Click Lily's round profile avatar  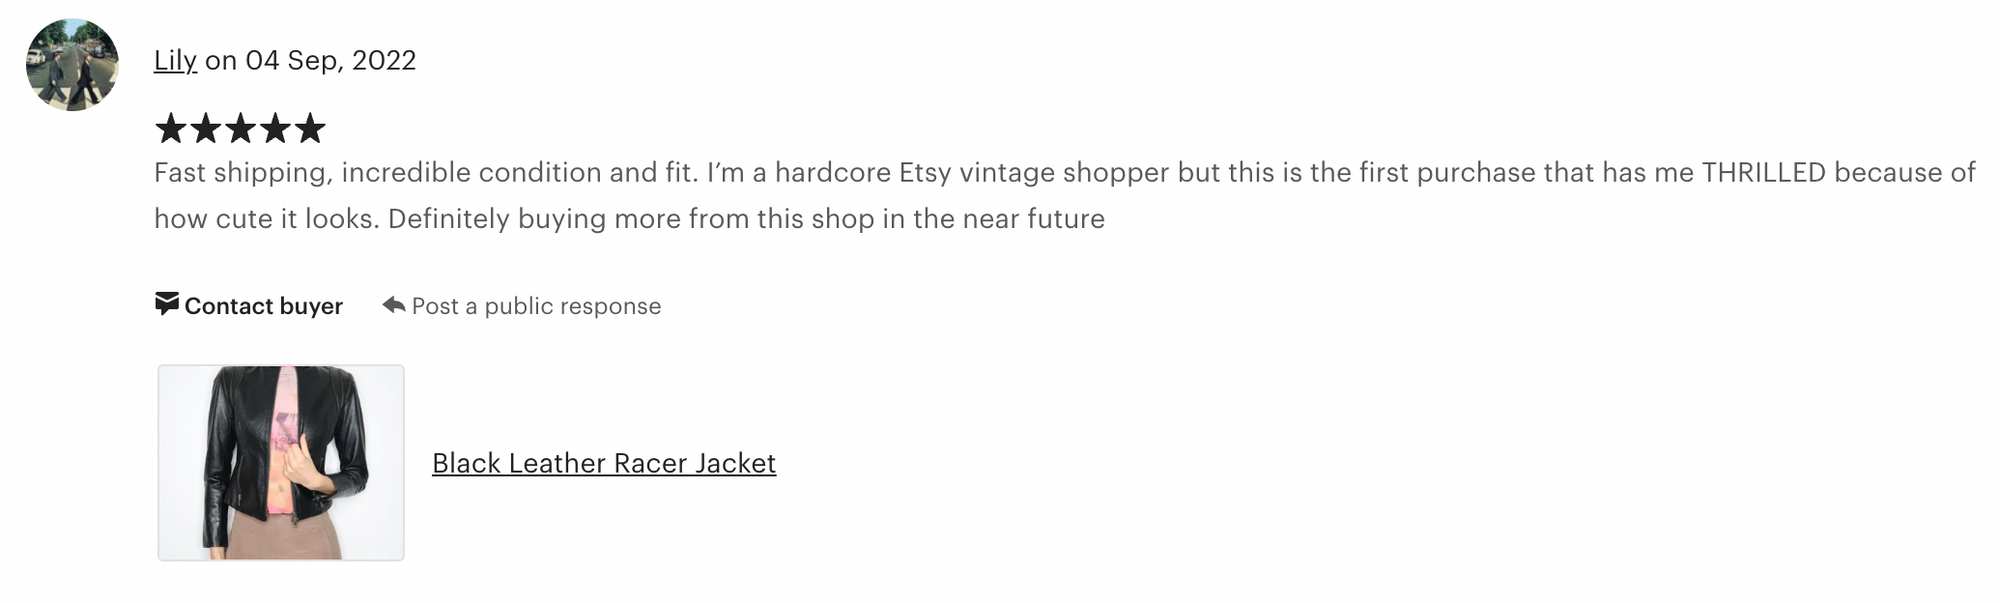[x=72, y=64]
